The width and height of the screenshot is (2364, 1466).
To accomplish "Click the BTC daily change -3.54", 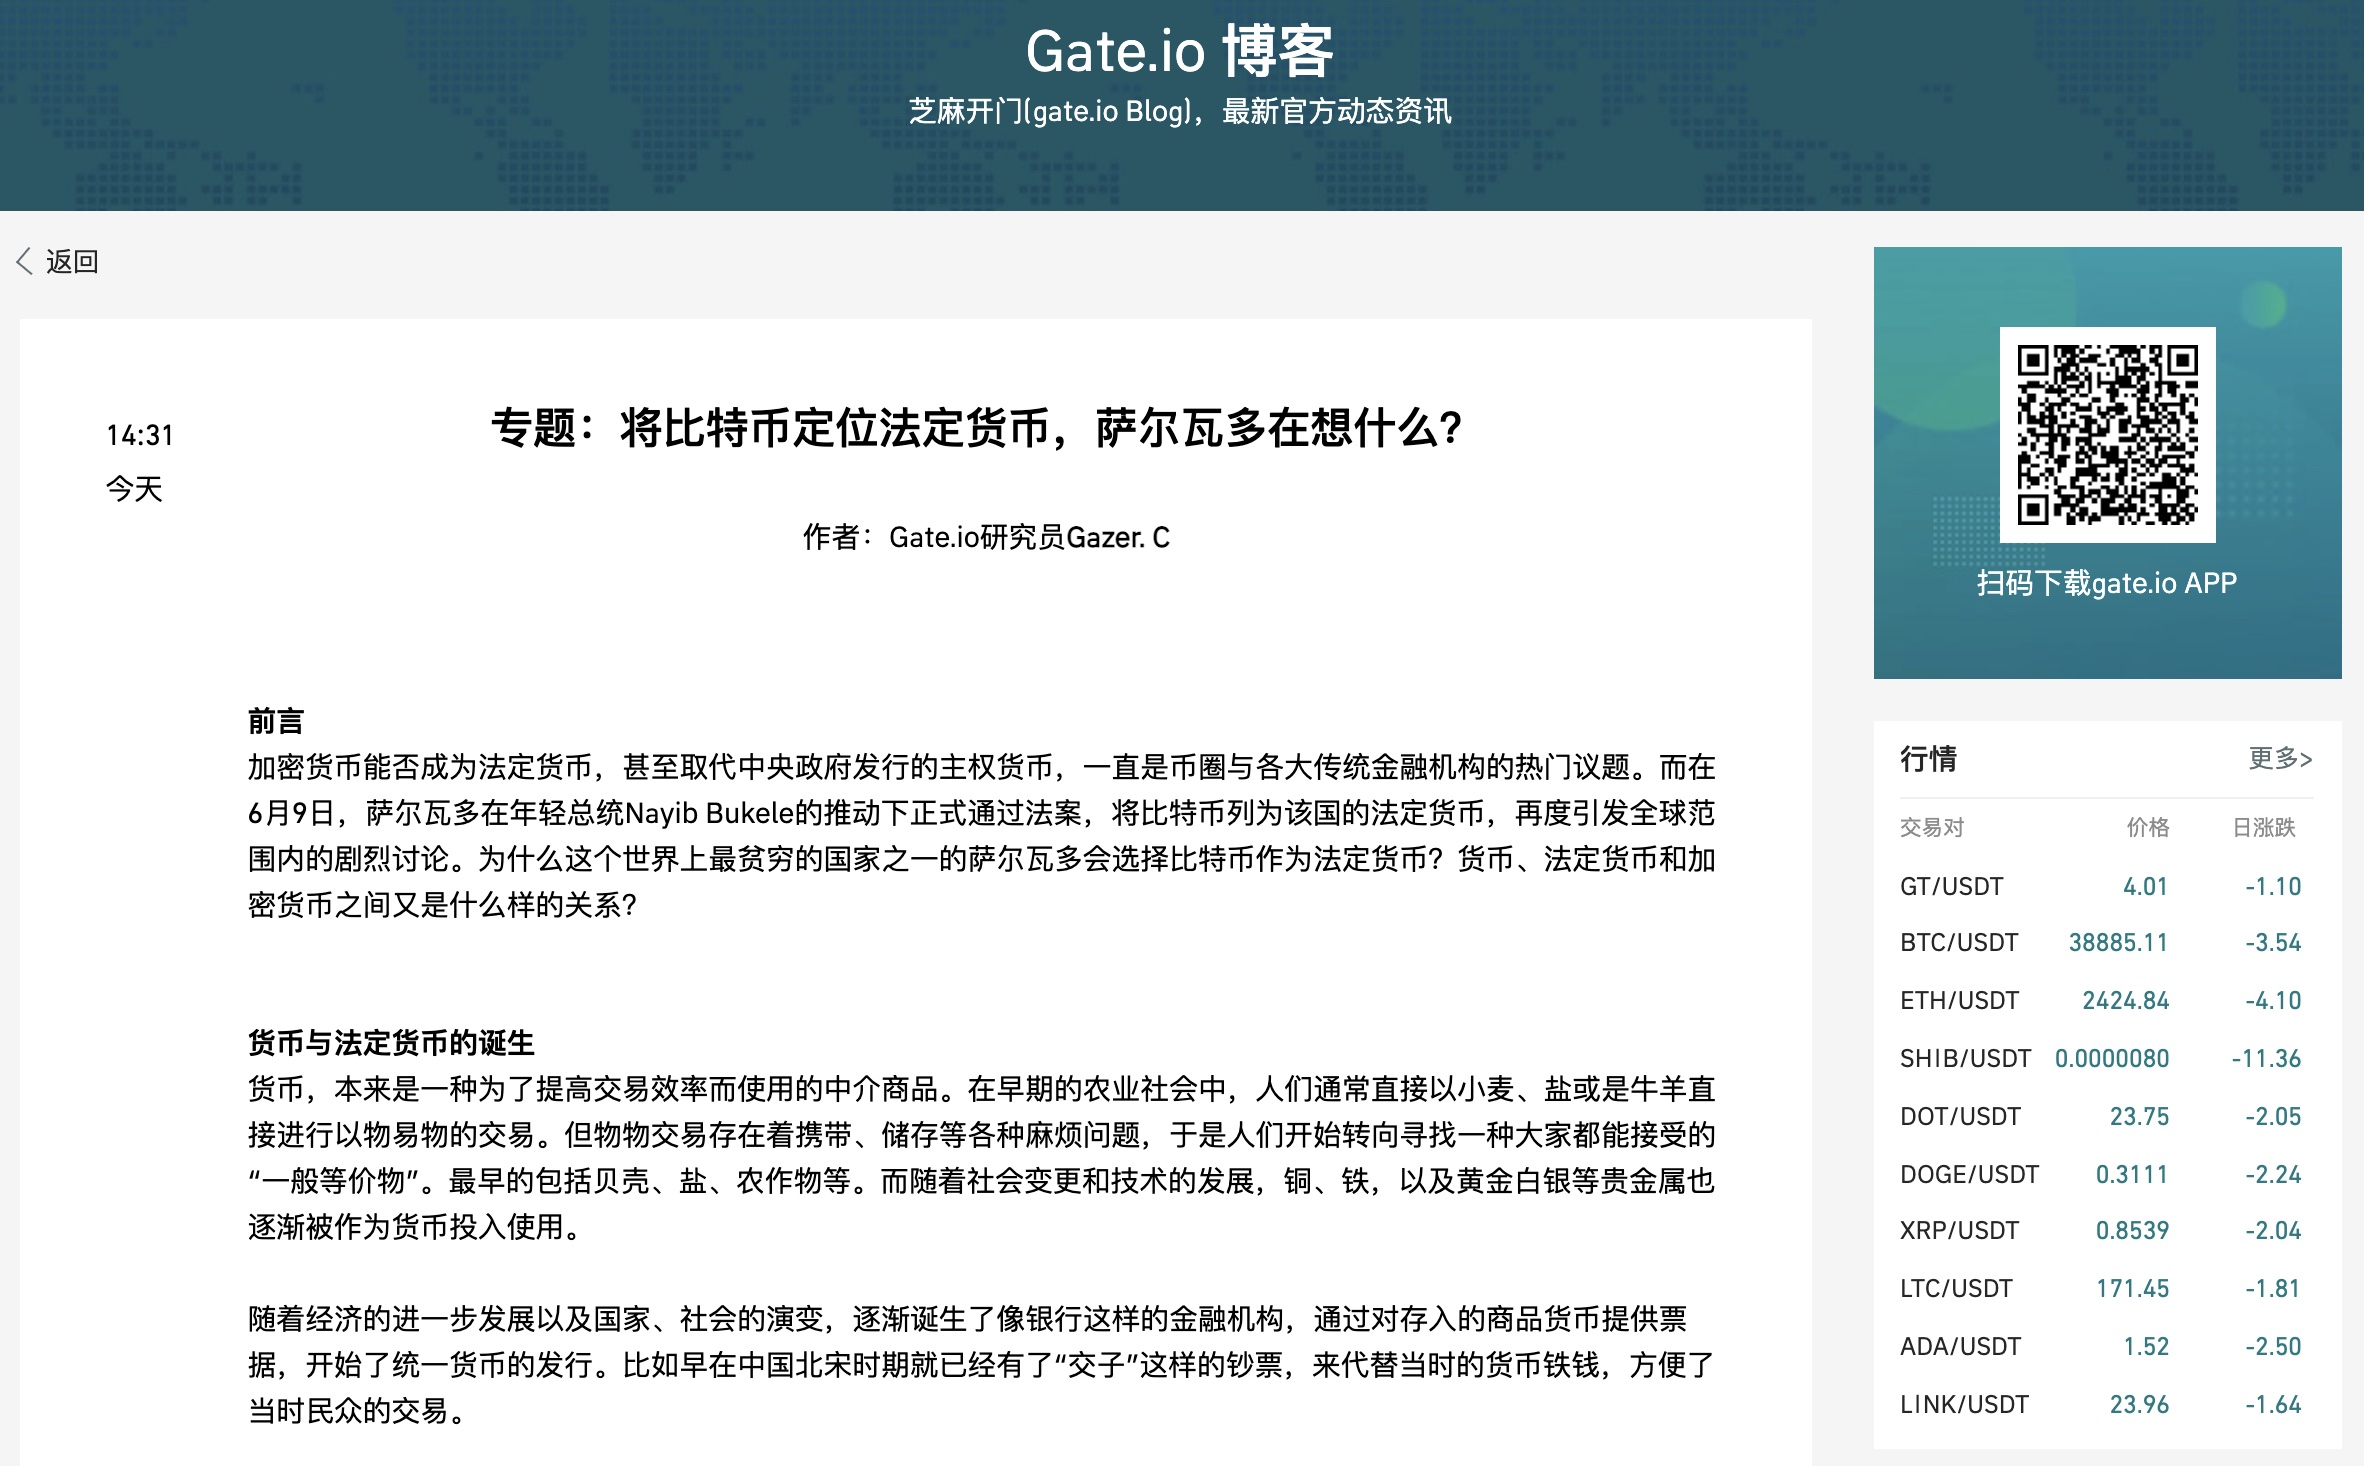I will [2273, 943].
